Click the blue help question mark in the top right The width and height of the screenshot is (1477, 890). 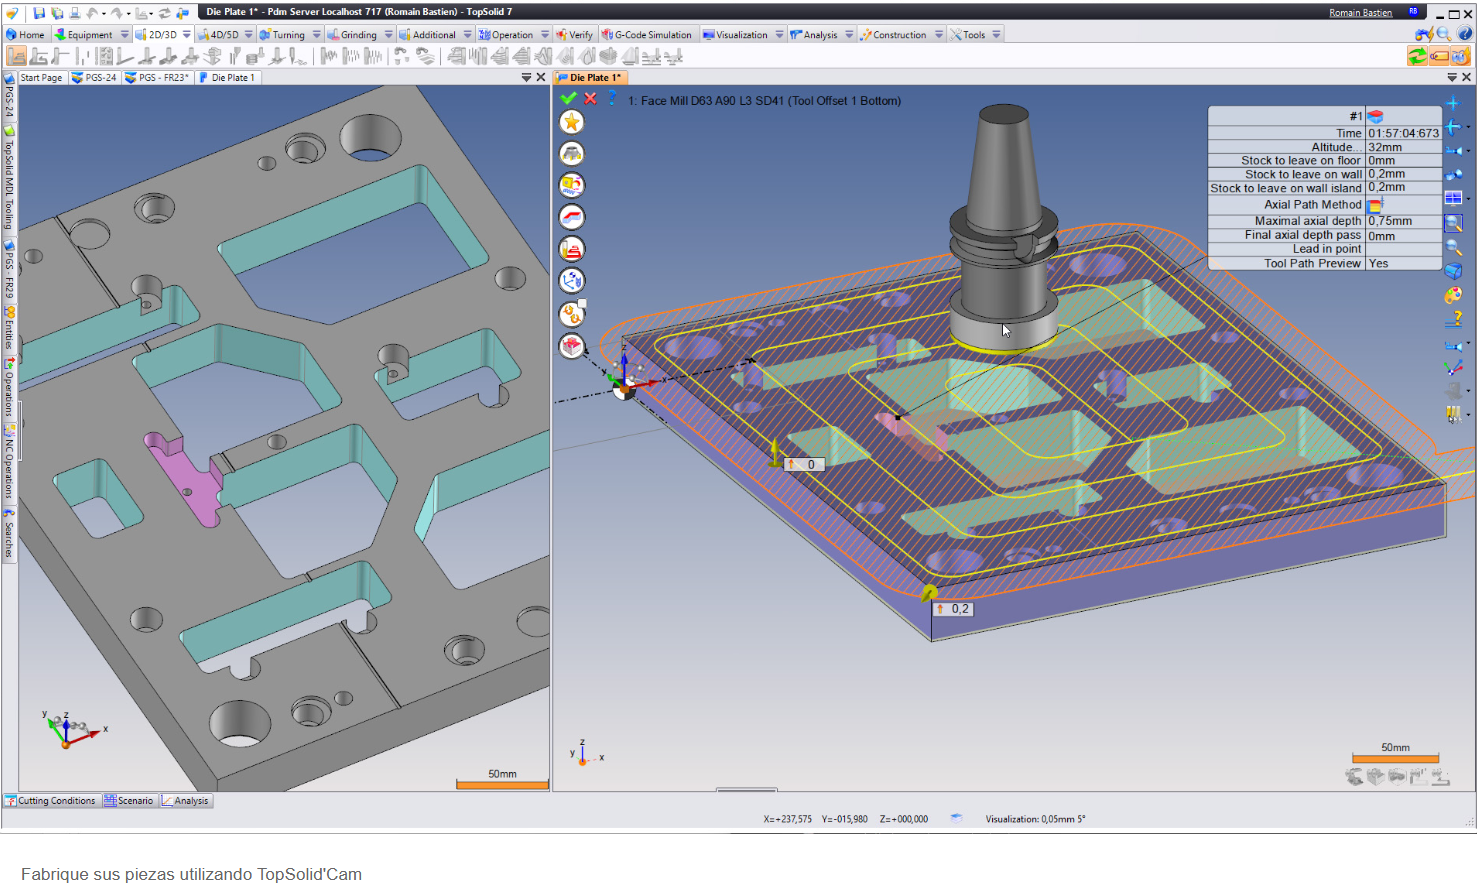pyautogui.click(x=1464, y=34)
